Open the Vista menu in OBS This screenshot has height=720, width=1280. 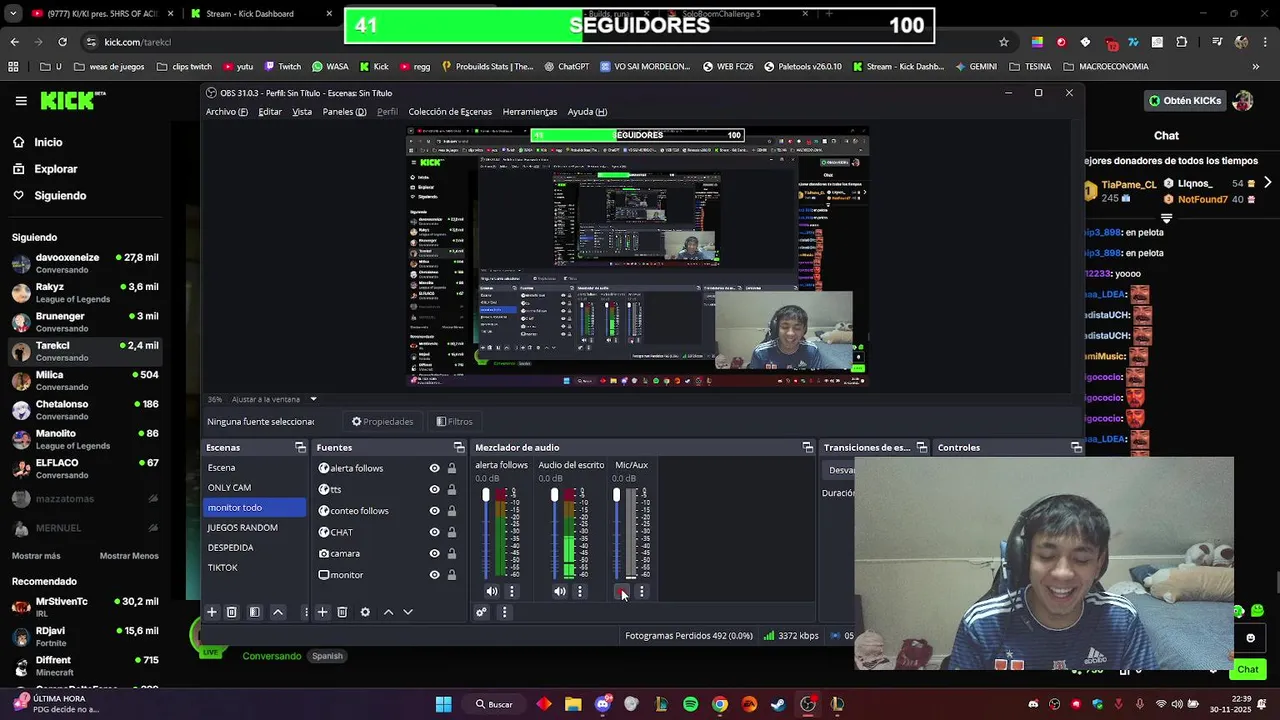pyautogui.click(x=302, y=112)
